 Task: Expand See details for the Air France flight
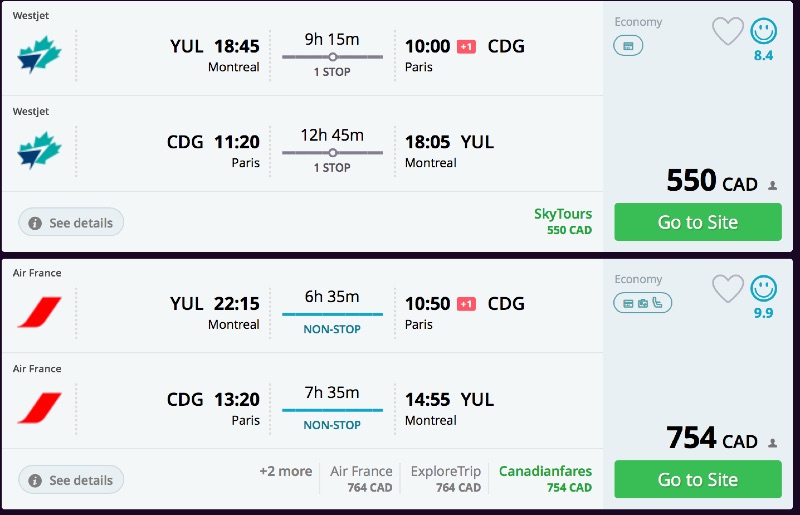71,479
